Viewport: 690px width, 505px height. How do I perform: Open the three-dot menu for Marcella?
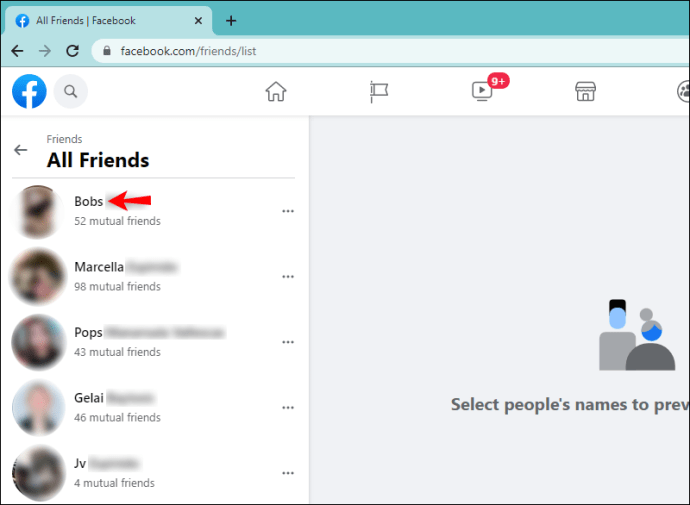[x=288, y=277]
